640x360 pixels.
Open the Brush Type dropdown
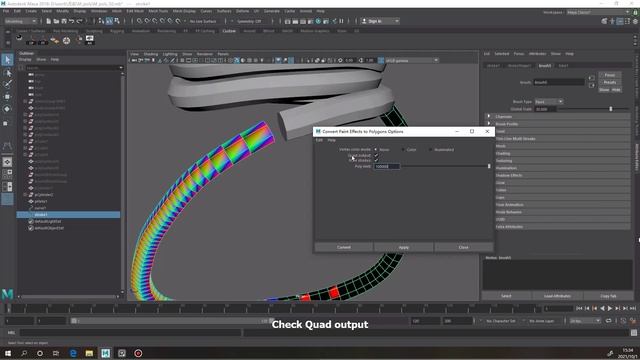(549, 102)
